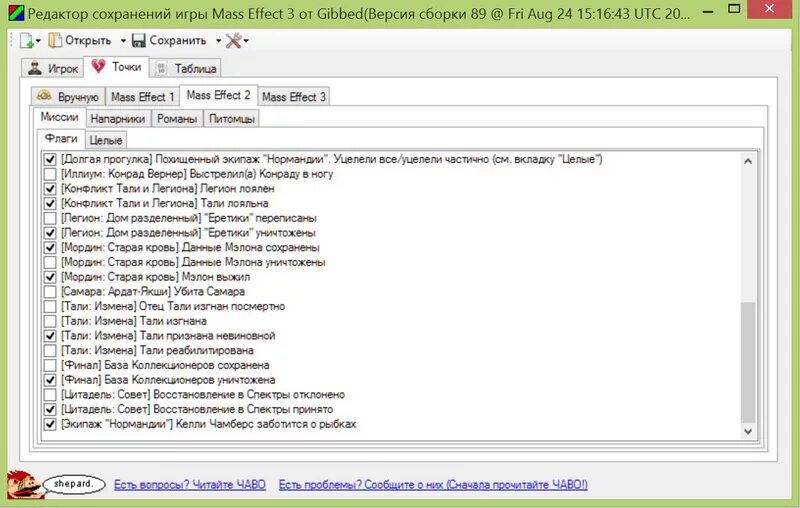Click the Открыть button label

(x=88, y=40)
